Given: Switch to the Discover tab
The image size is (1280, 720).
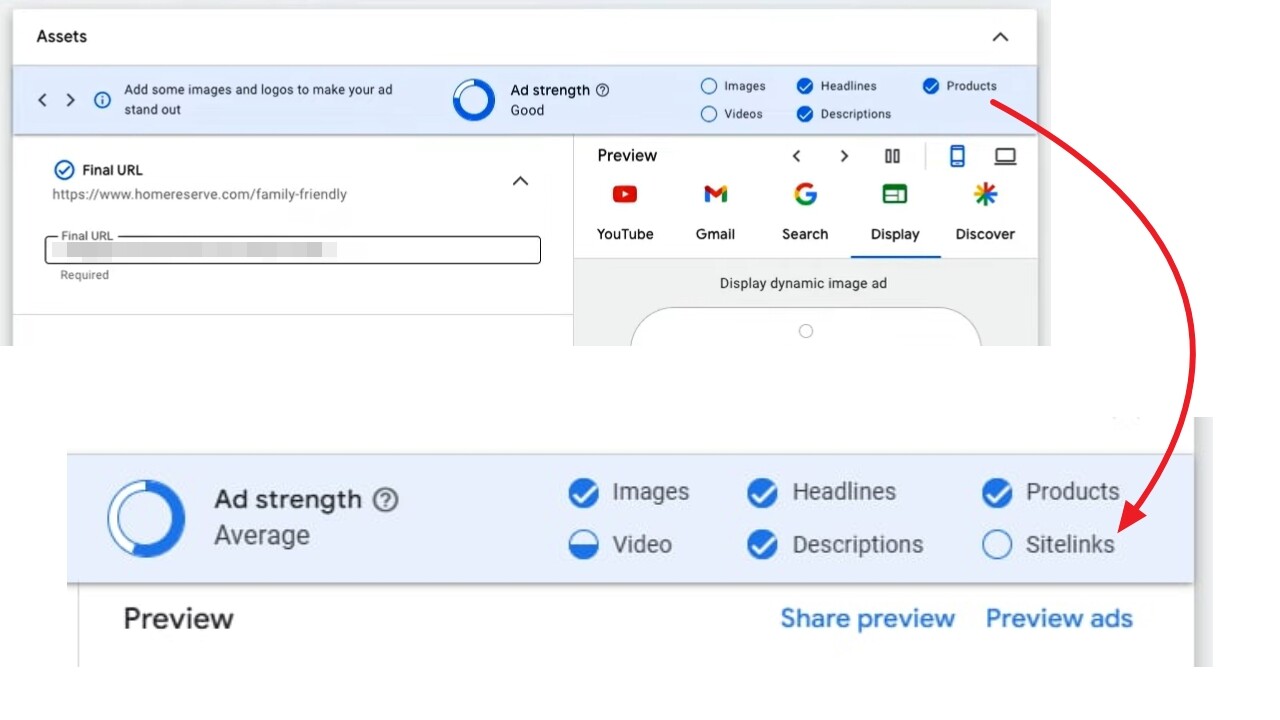Looking at the screenshot, I should 984,234.
